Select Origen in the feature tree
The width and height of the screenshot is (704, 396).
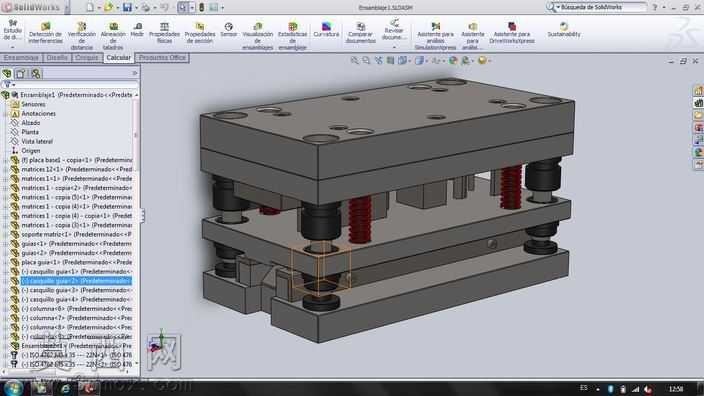[x=31, y=151]
